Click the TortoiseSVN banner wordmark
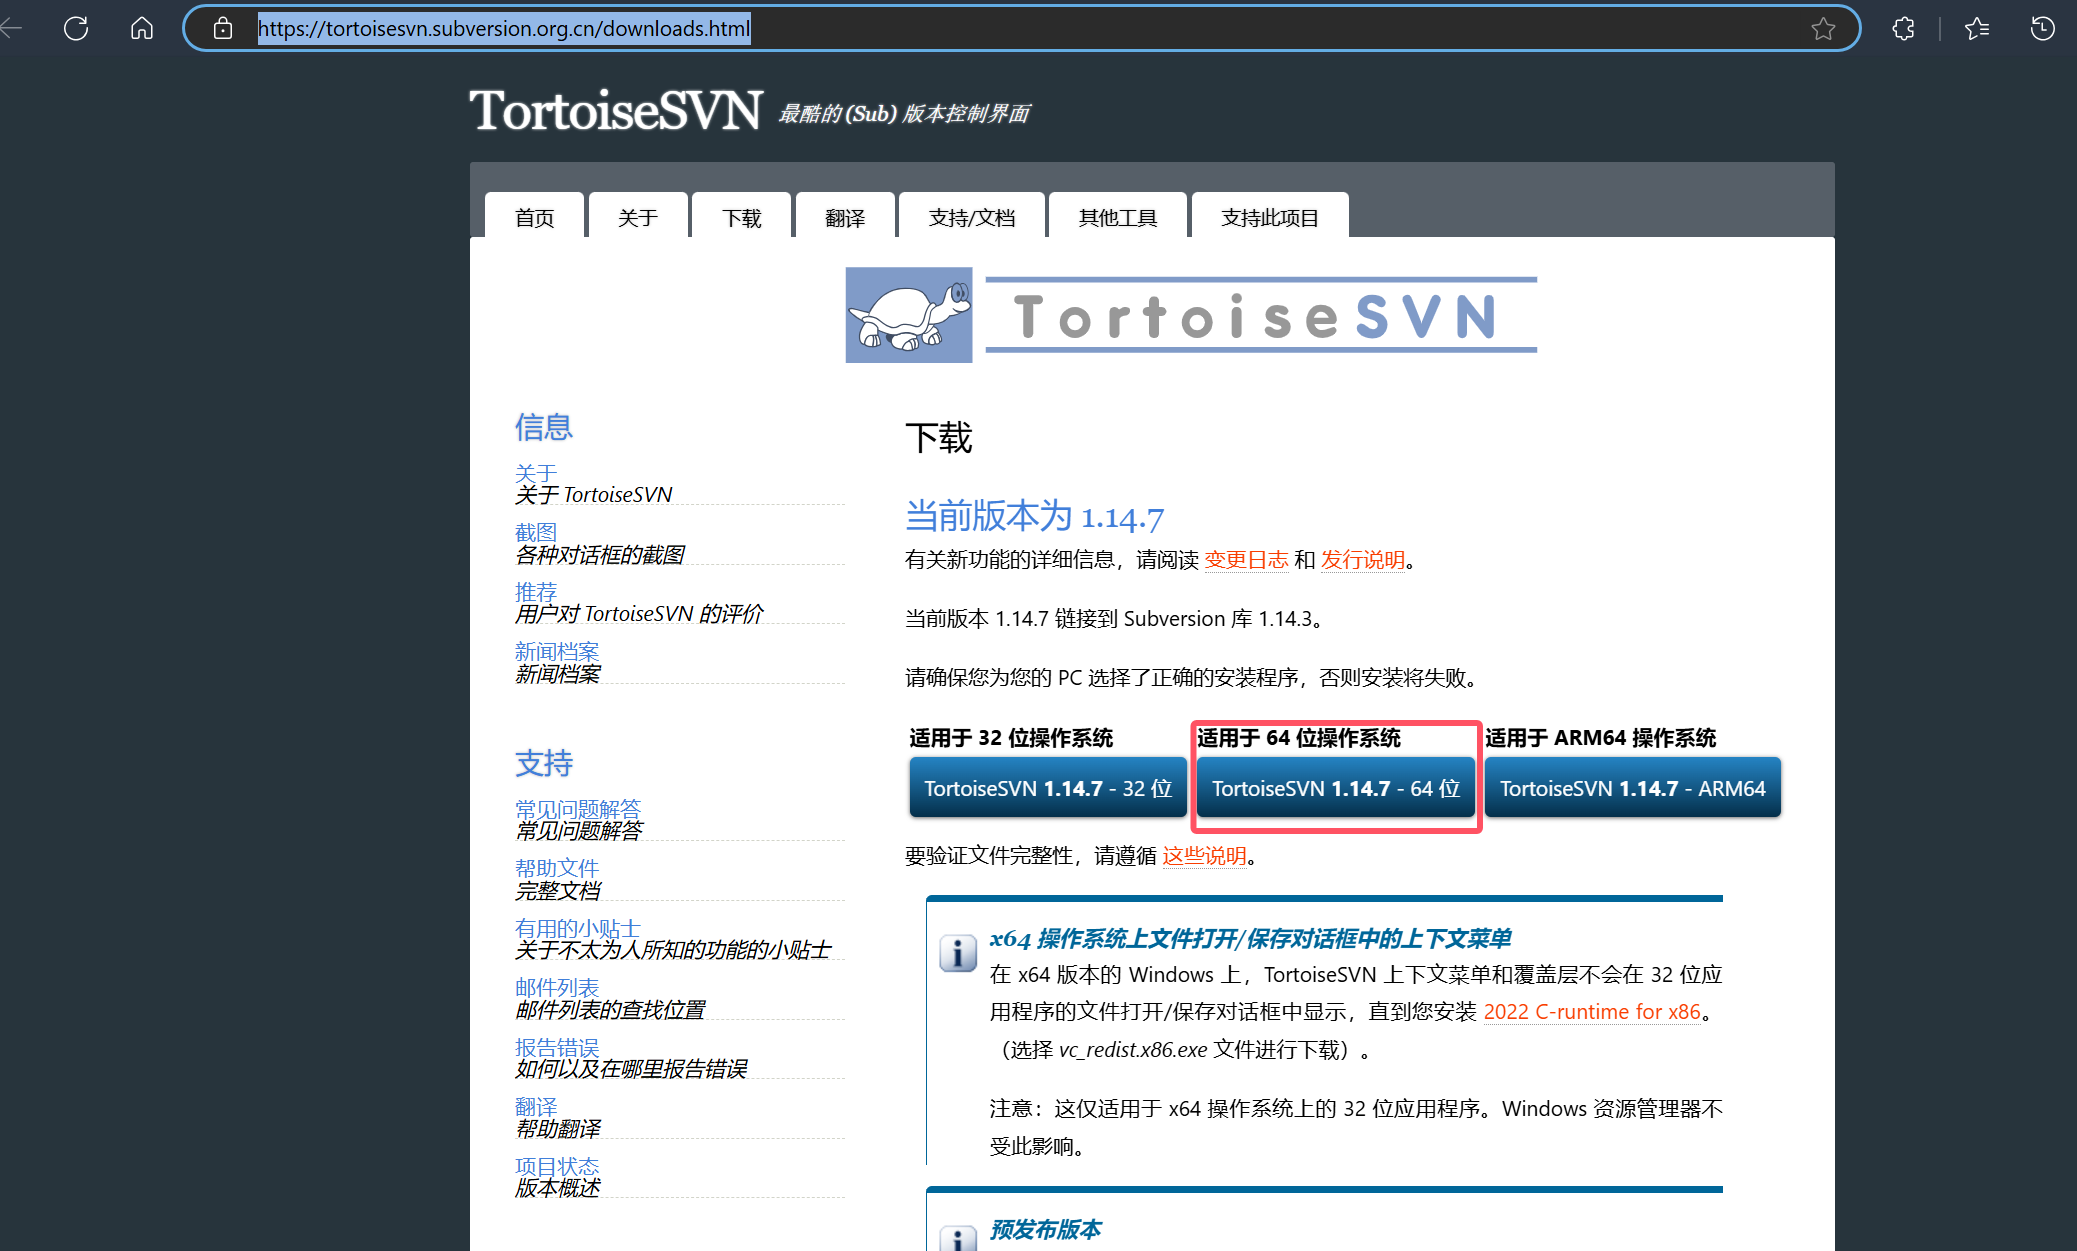The width and height of the screenshot is (2077, 1251). pyautogui.click(x=1261, y=315)
